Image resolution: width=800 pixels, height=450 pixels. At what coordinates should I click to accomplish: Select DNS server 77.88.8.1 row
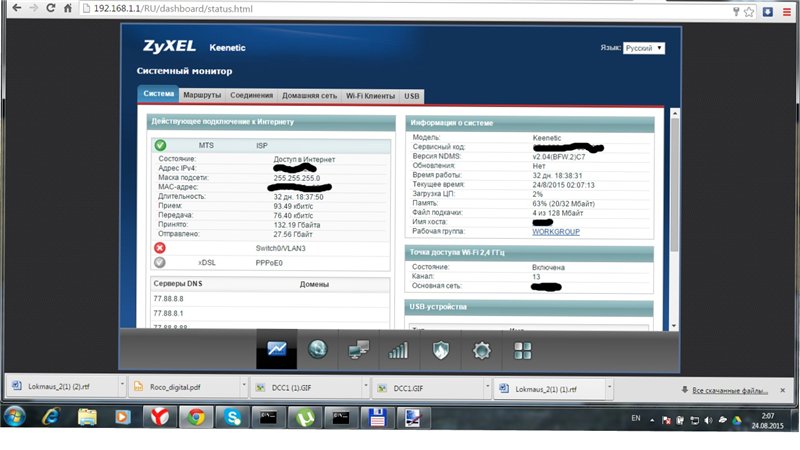[x=270, y=313]
